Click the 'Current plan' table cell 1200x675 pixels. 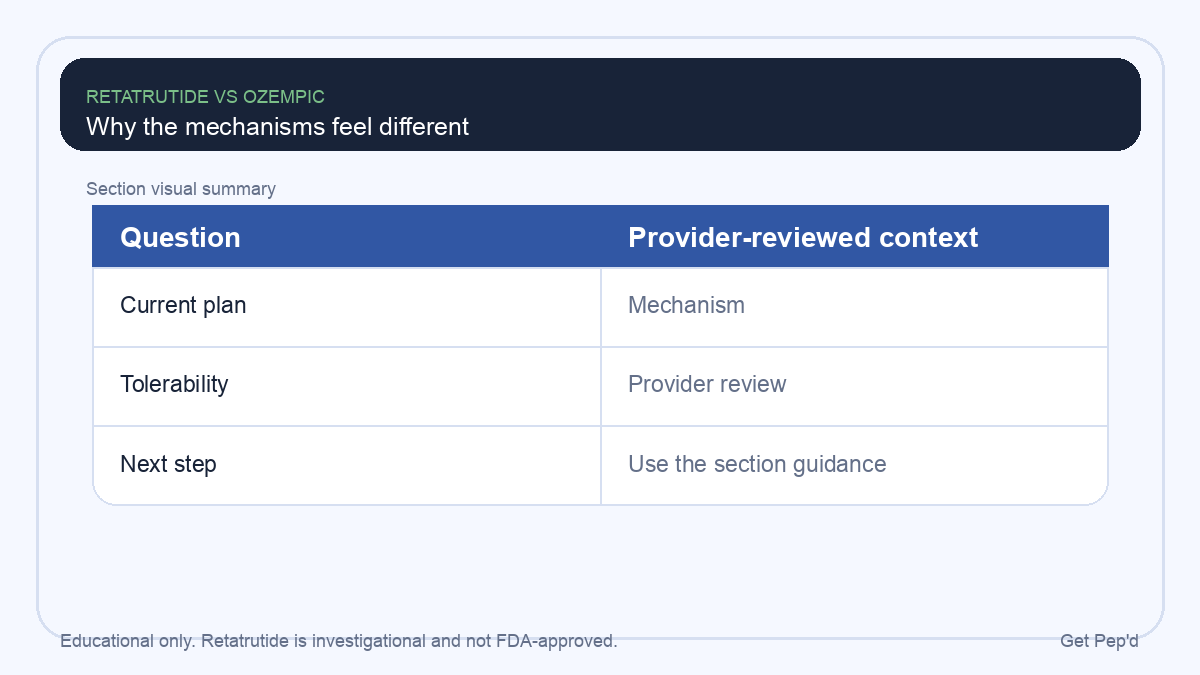(347, 306)
